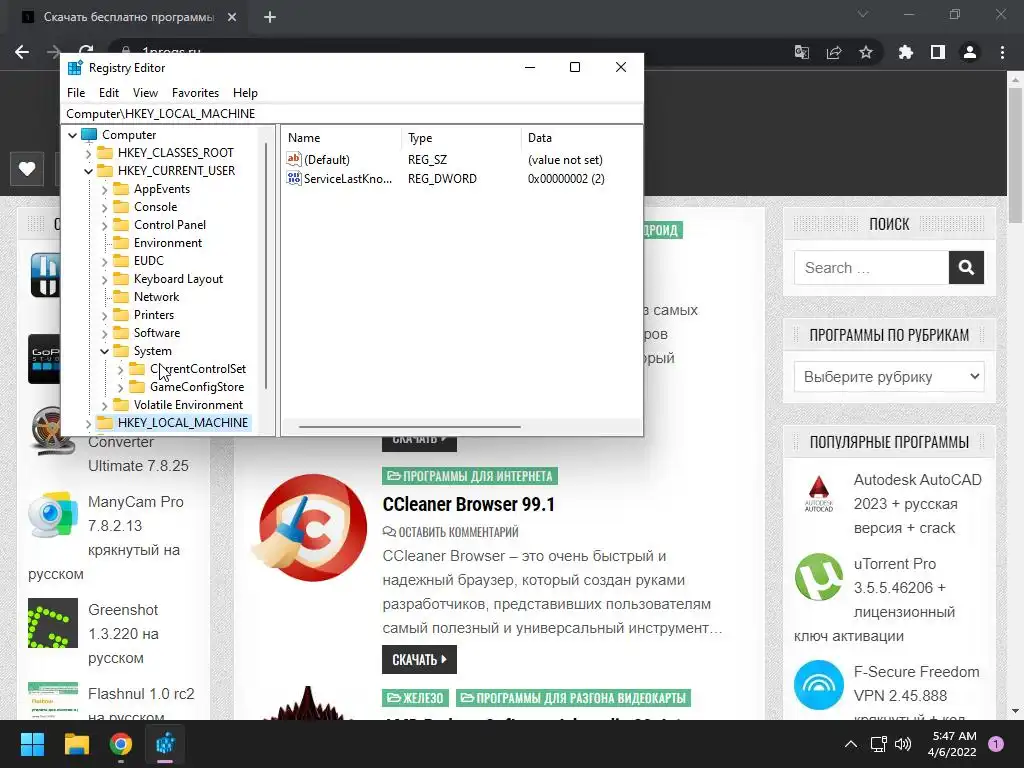Open the Edit menu in Registry Editor
The image size is (1024, 768).
[x=108, y=93]
